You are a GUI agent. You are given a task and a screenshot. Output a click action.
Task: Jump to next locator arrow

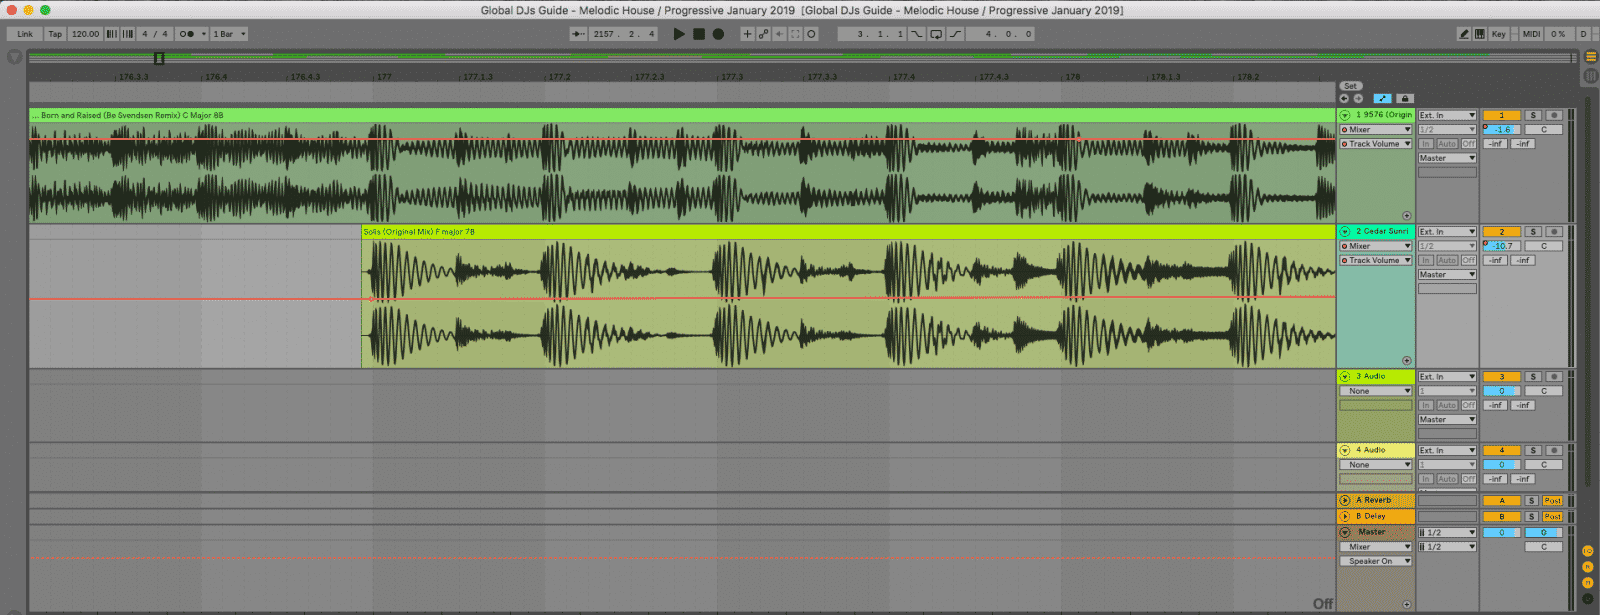coord(1358,98)
